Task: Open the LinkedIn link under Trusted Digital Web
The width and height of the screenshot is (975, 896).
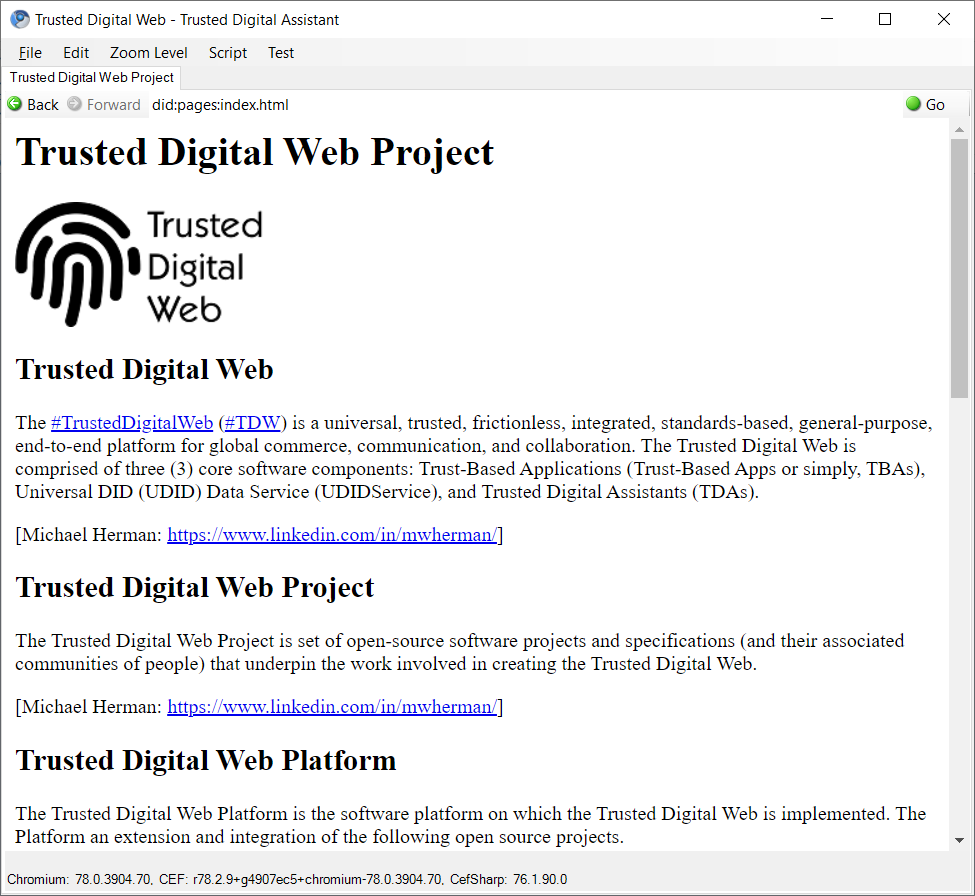Action: [x=332, y=535]
